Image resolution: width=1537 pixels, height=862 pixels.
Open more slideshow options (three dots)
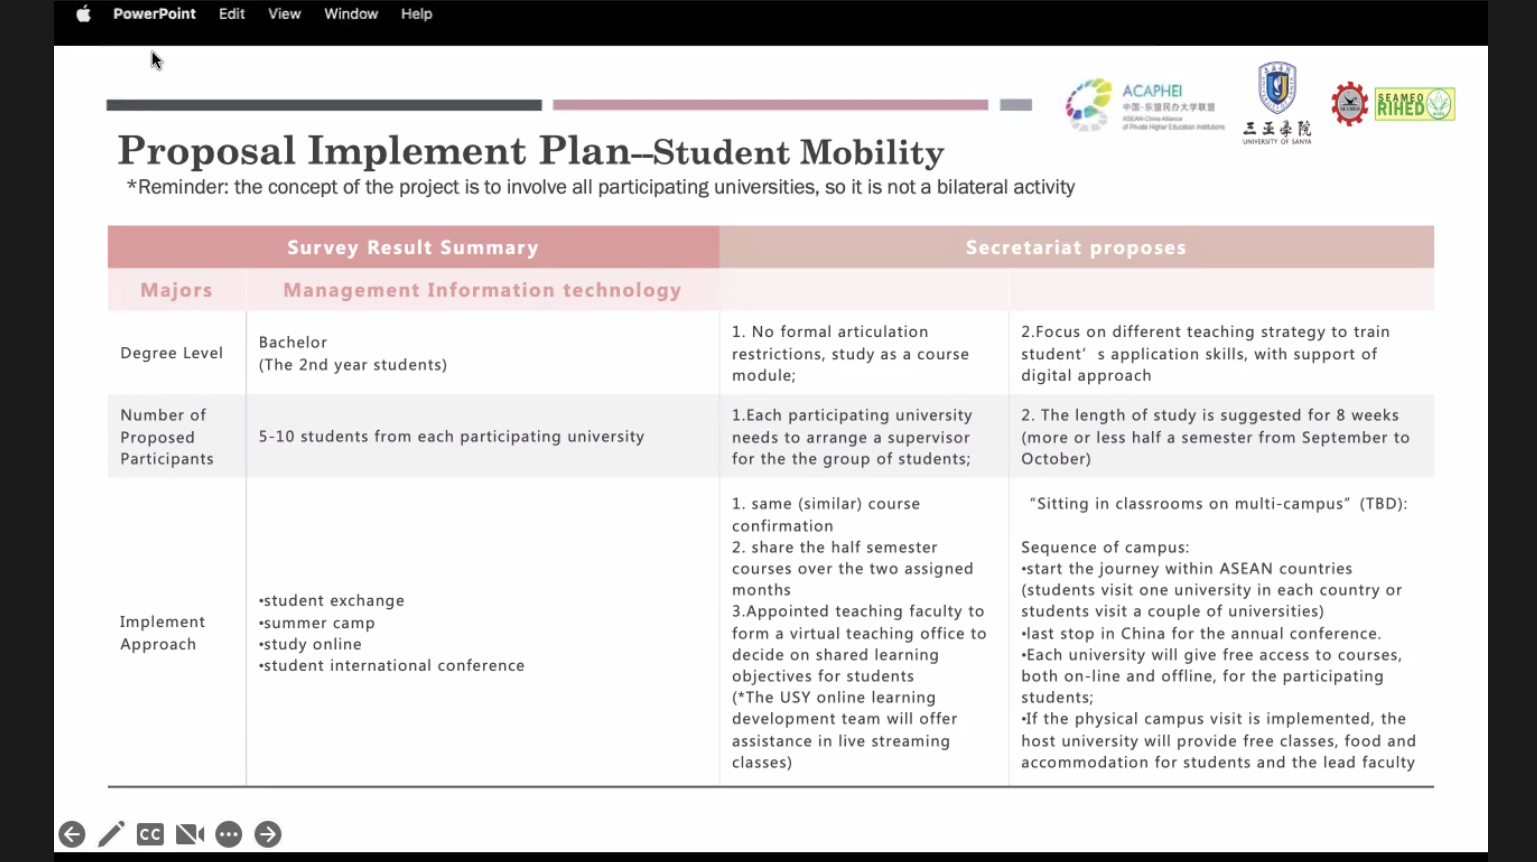pyautogui.click(x=229, y=834)
